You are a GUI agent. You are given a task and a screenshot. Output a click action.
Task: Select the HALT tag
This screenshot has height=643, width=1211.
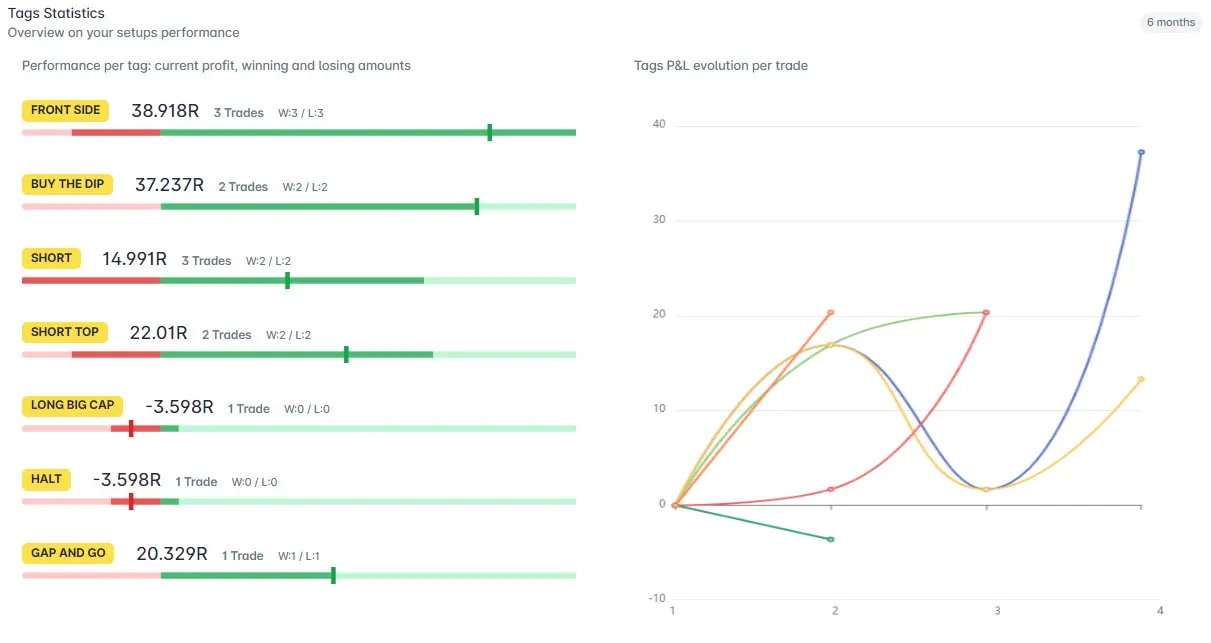(x=46, y=479)
